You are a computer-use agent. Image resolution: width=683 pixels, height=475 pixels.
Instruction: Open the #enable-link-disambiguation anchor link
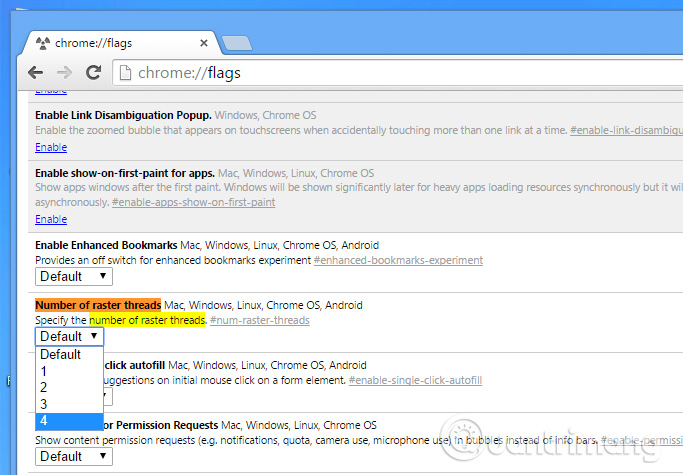(626, 130)
